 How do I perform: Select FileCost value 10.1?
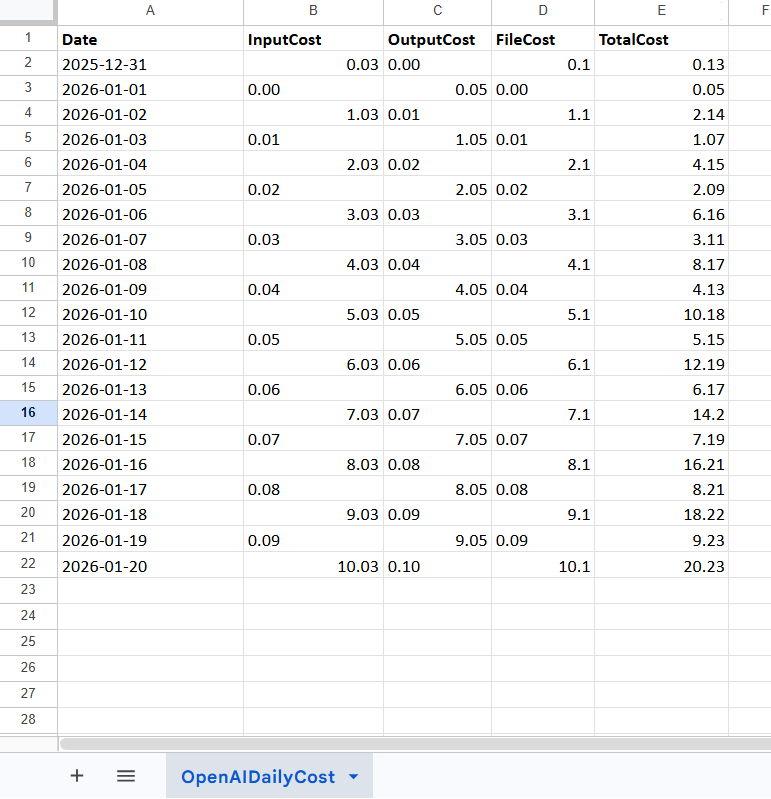click(543, 565)
